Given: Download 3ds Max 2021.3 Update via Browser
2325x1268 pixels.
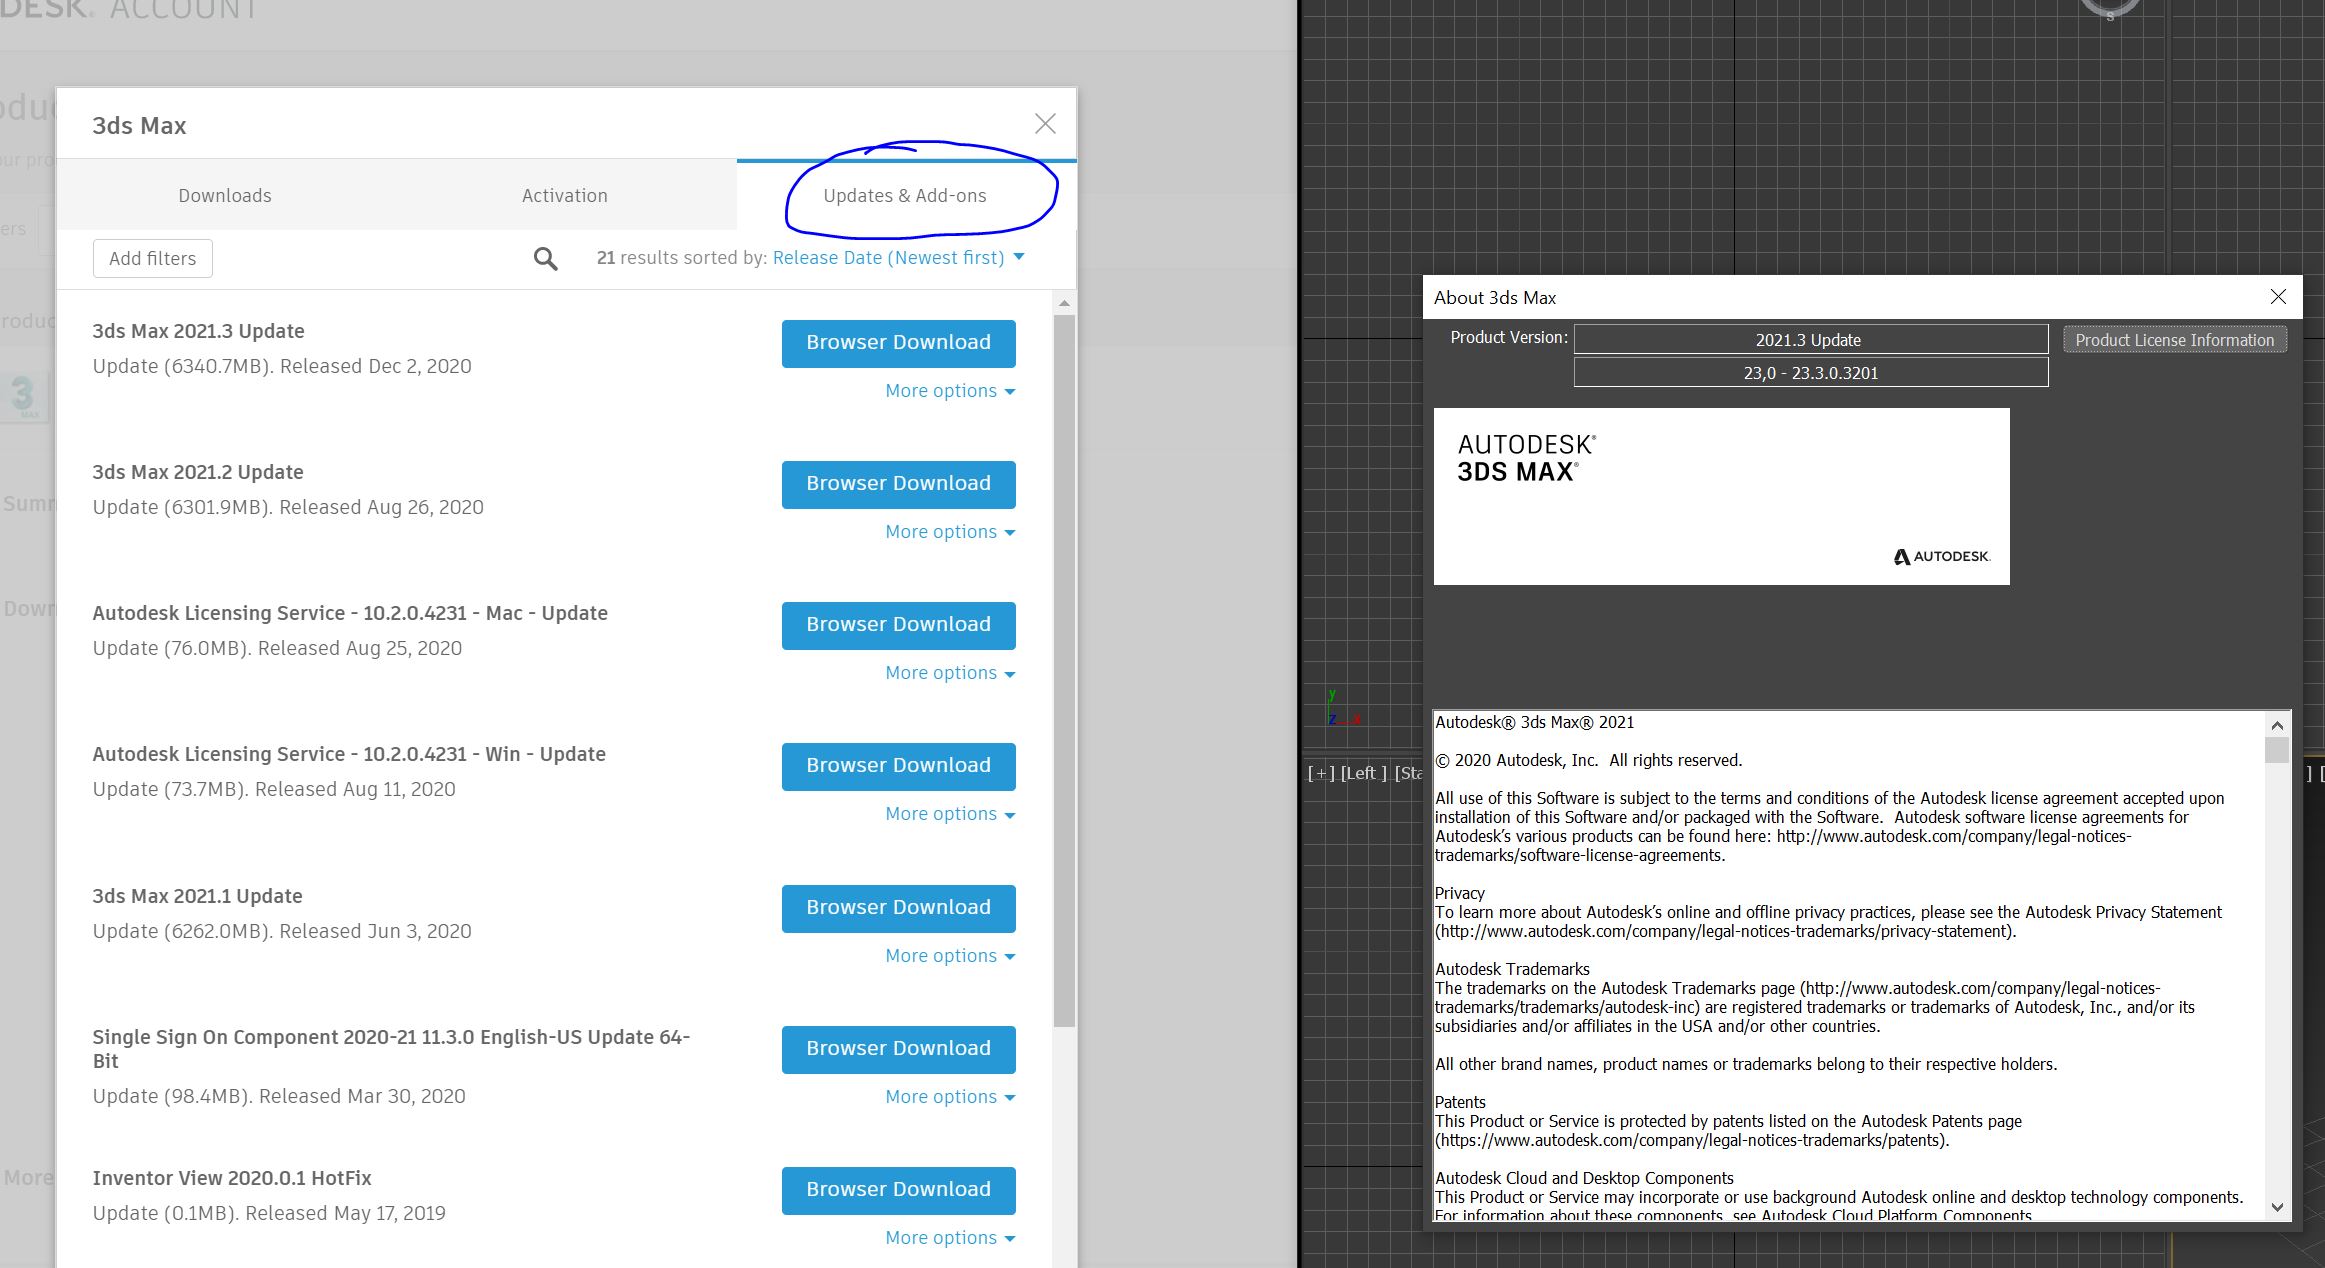Looking at the screenshot, I should (x=899, y=342).
